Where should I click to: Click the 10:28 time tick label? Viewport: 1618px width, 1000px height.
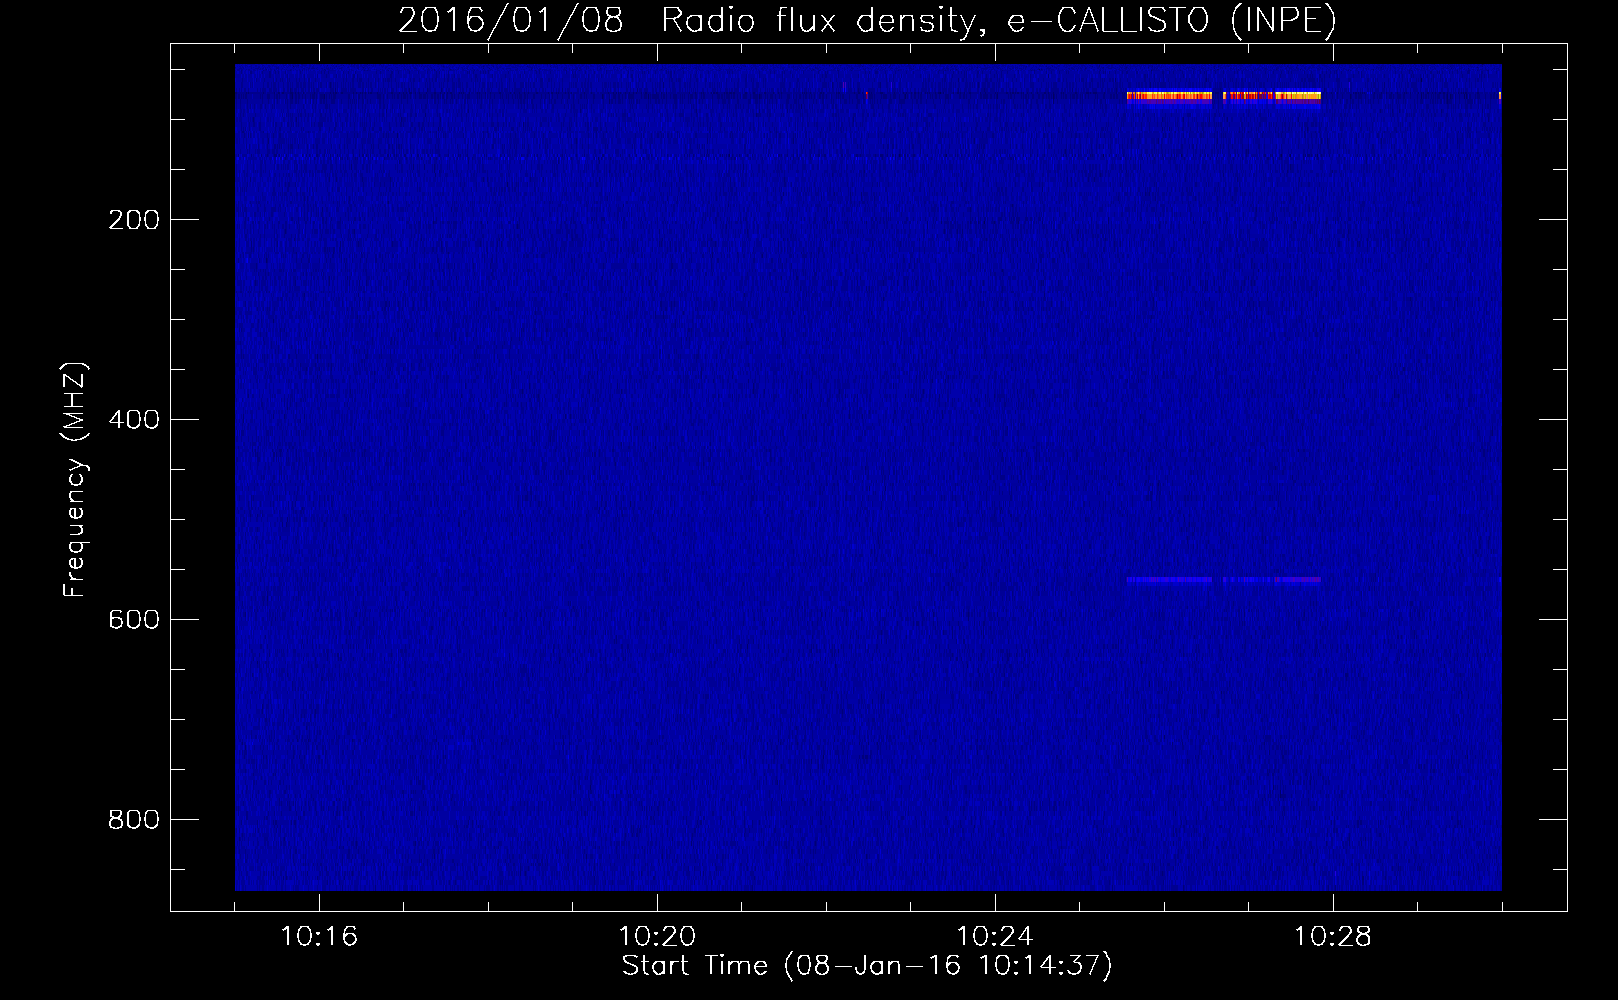point(1333,937)
